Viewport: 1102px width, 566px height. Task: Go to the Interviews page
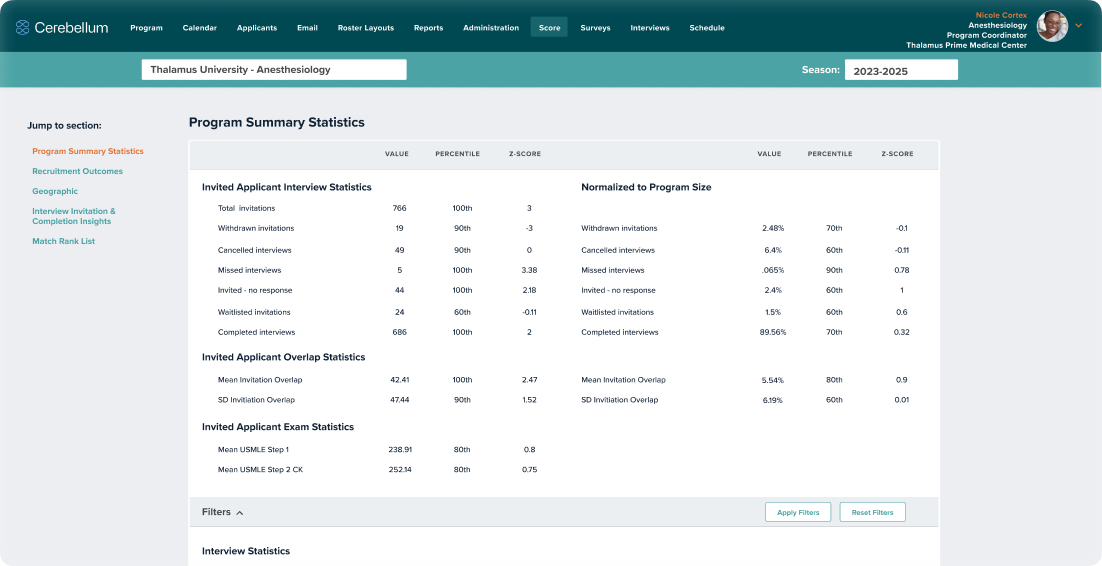tap(650, 28)
